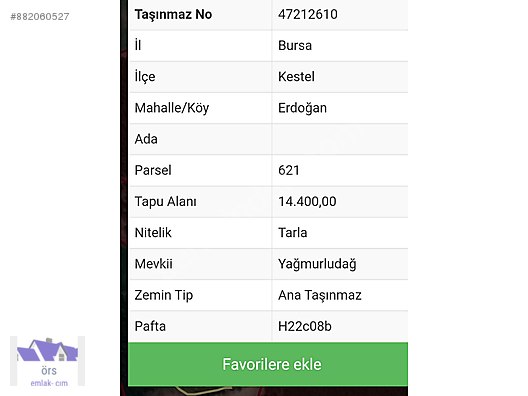Click the örs emlak-cım logo text

49,377
